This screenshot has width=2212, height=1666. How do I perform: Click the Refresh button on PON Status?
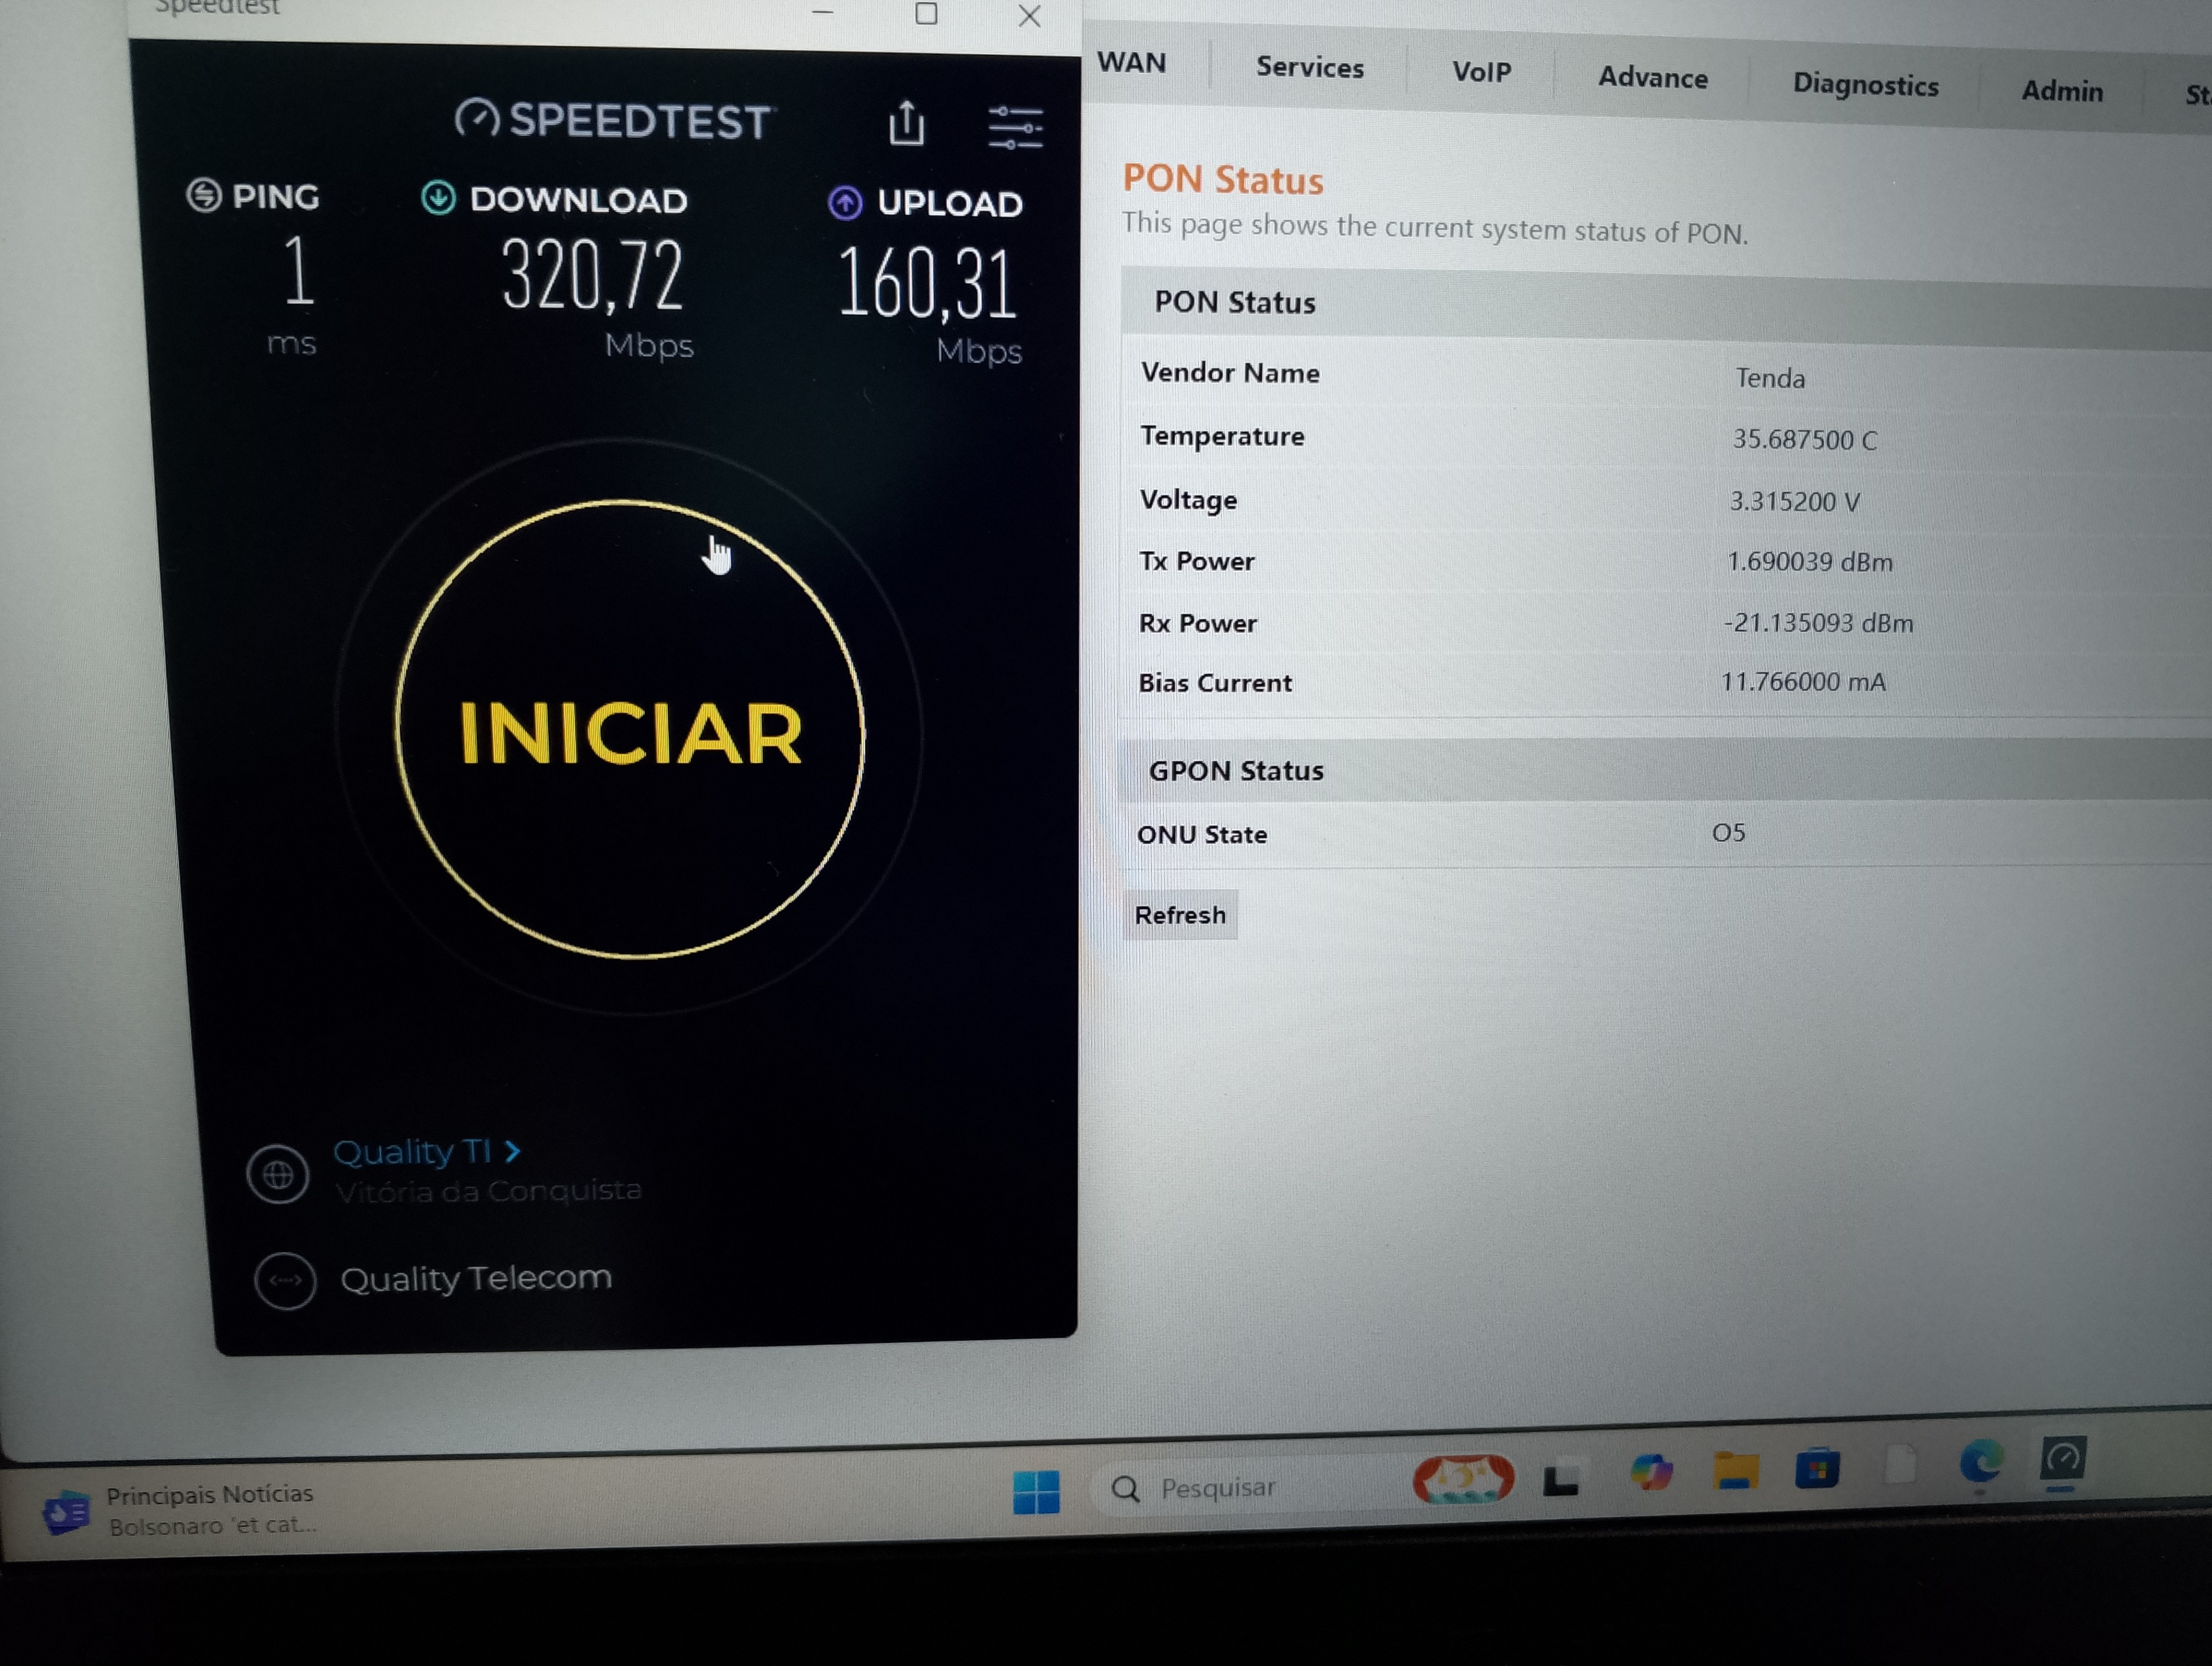tap(1179, 915)
